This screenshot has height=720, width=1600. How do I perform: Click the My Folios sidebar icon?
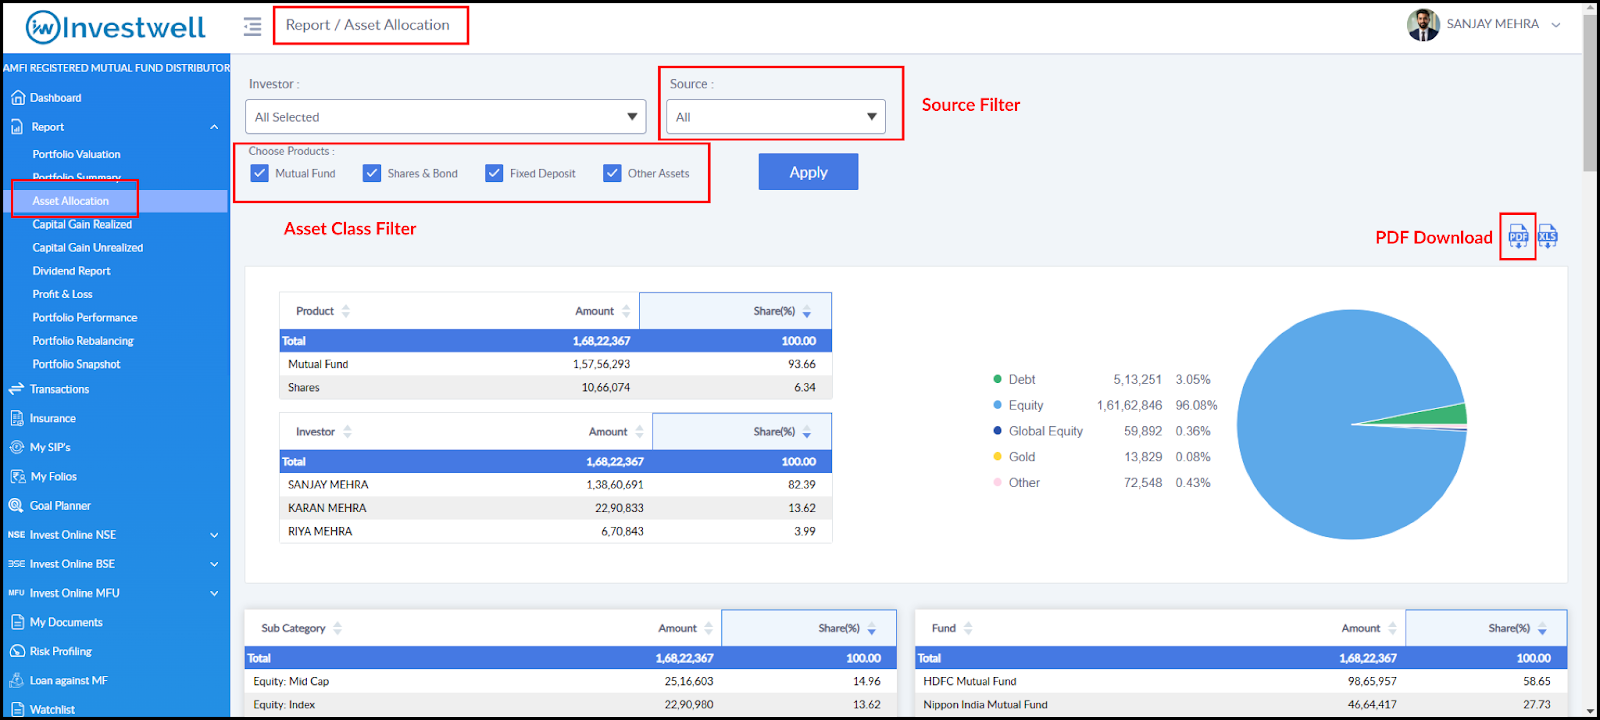(x=17, y=476)
